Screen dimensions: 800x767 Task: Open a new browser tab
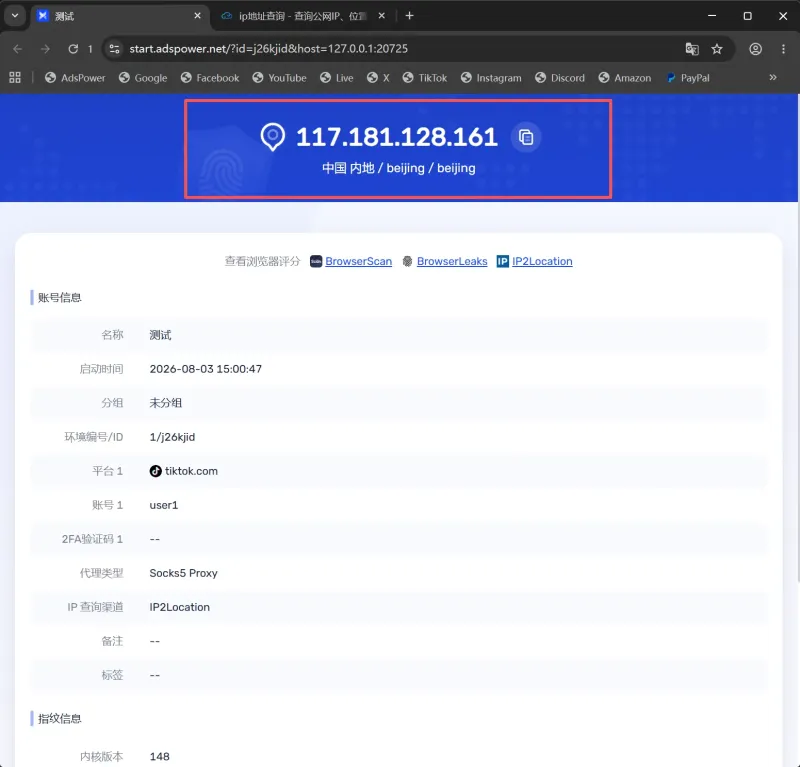[x=409, y=16]
